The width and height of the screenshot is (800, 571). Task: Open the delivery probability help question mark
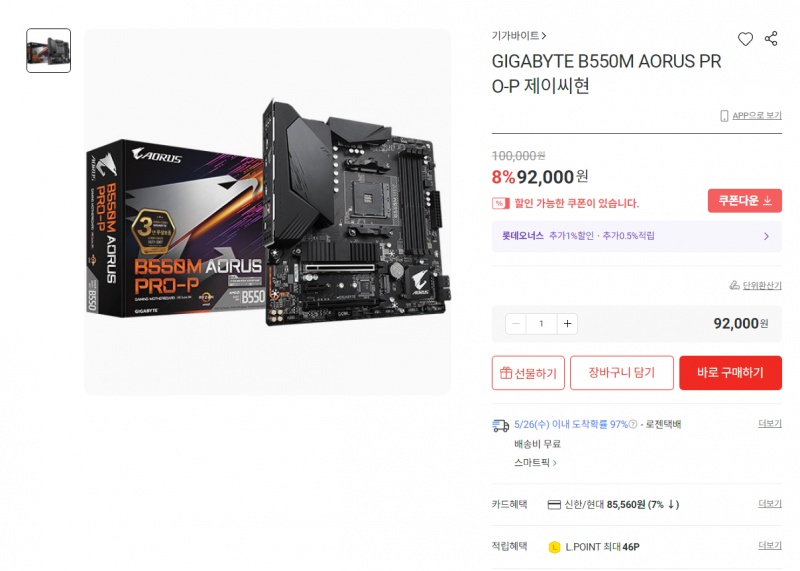point(633,424)
